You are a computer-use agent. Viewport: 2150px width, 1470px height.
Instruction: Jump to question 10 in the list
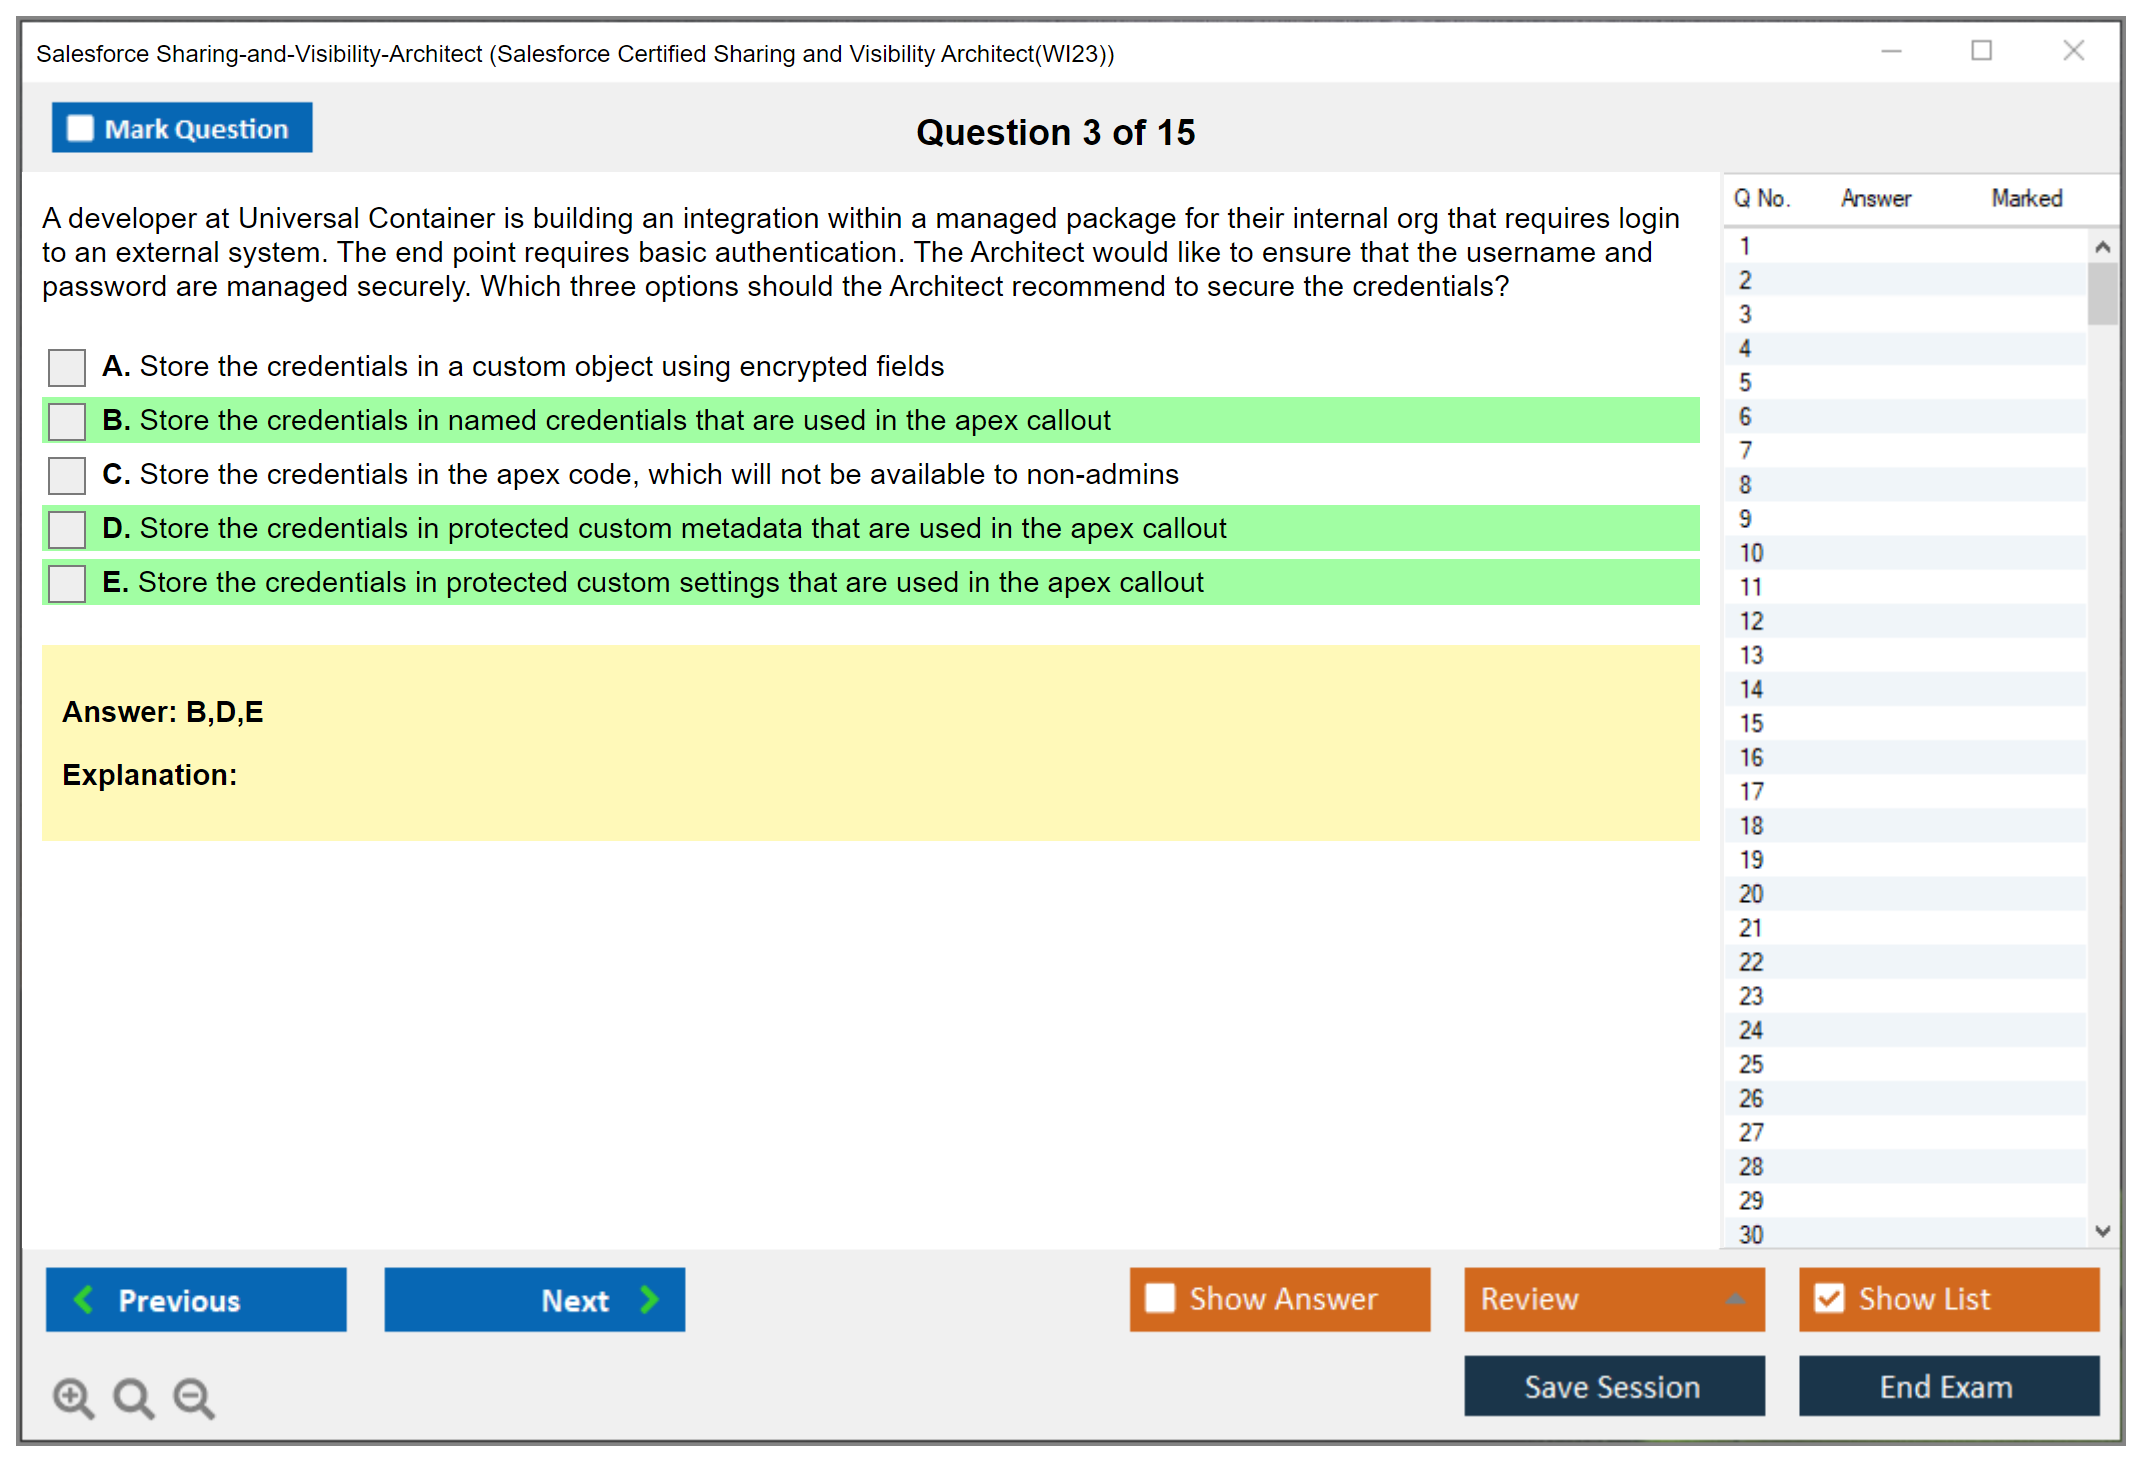[x=1751, y=553]
